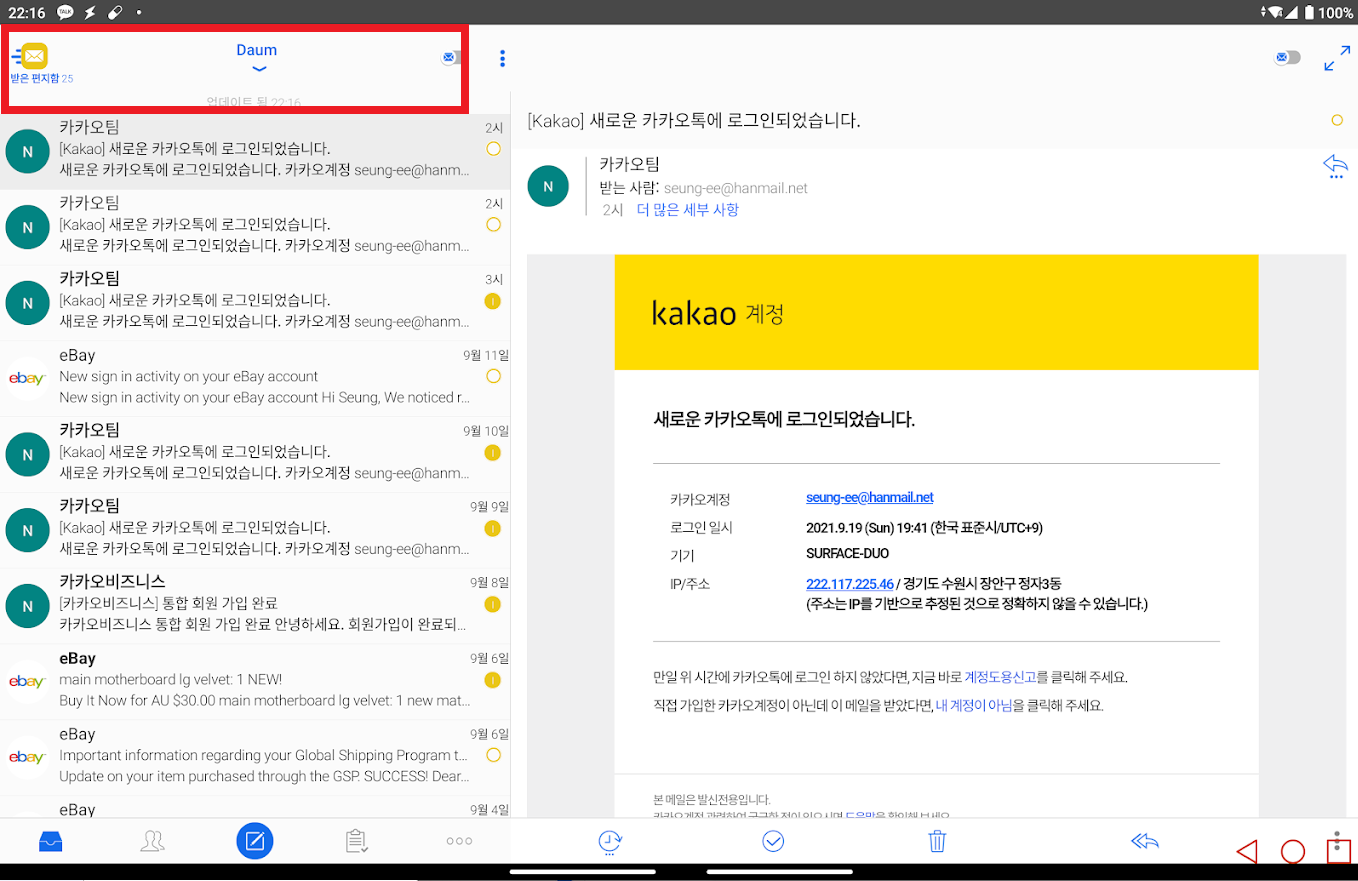Tap the eBay avatar on the Global Shipping email

(27, 758)
